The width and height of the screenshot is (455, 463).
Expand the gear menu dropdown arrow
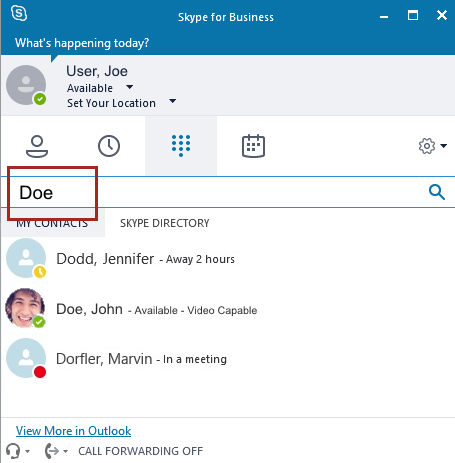pyautogui.click(x=444, y=146)
